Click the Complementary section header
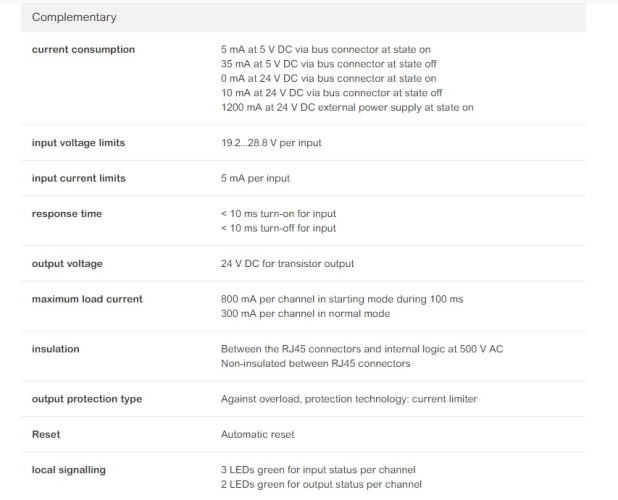This screenshot has width=618, height=500. (74, 17)
